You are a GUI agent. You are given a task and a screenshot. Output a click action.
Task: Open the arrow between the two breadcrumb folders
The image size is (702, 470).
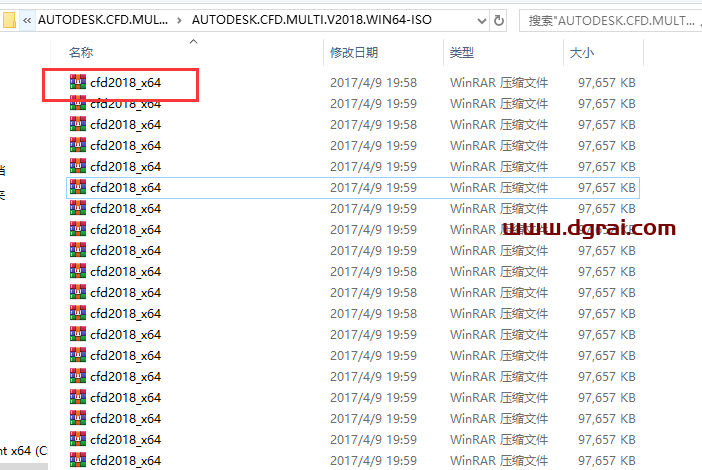coord(179,18)
